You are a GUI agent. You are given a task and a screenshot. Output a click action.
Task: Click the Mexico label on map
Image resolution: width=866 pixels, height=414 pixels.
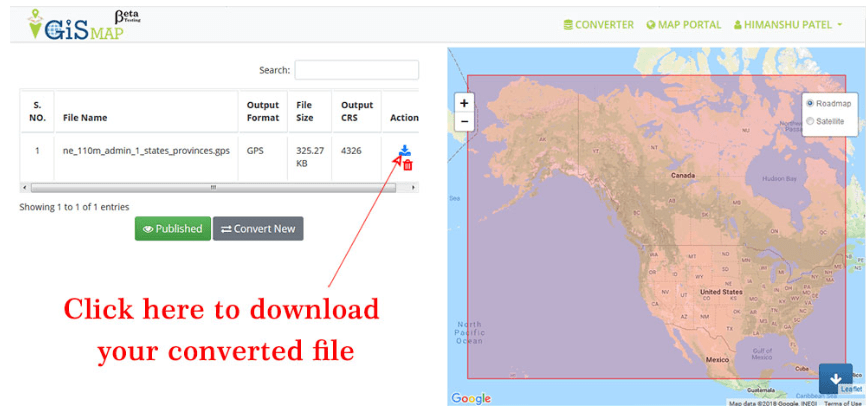pos(717,360)
